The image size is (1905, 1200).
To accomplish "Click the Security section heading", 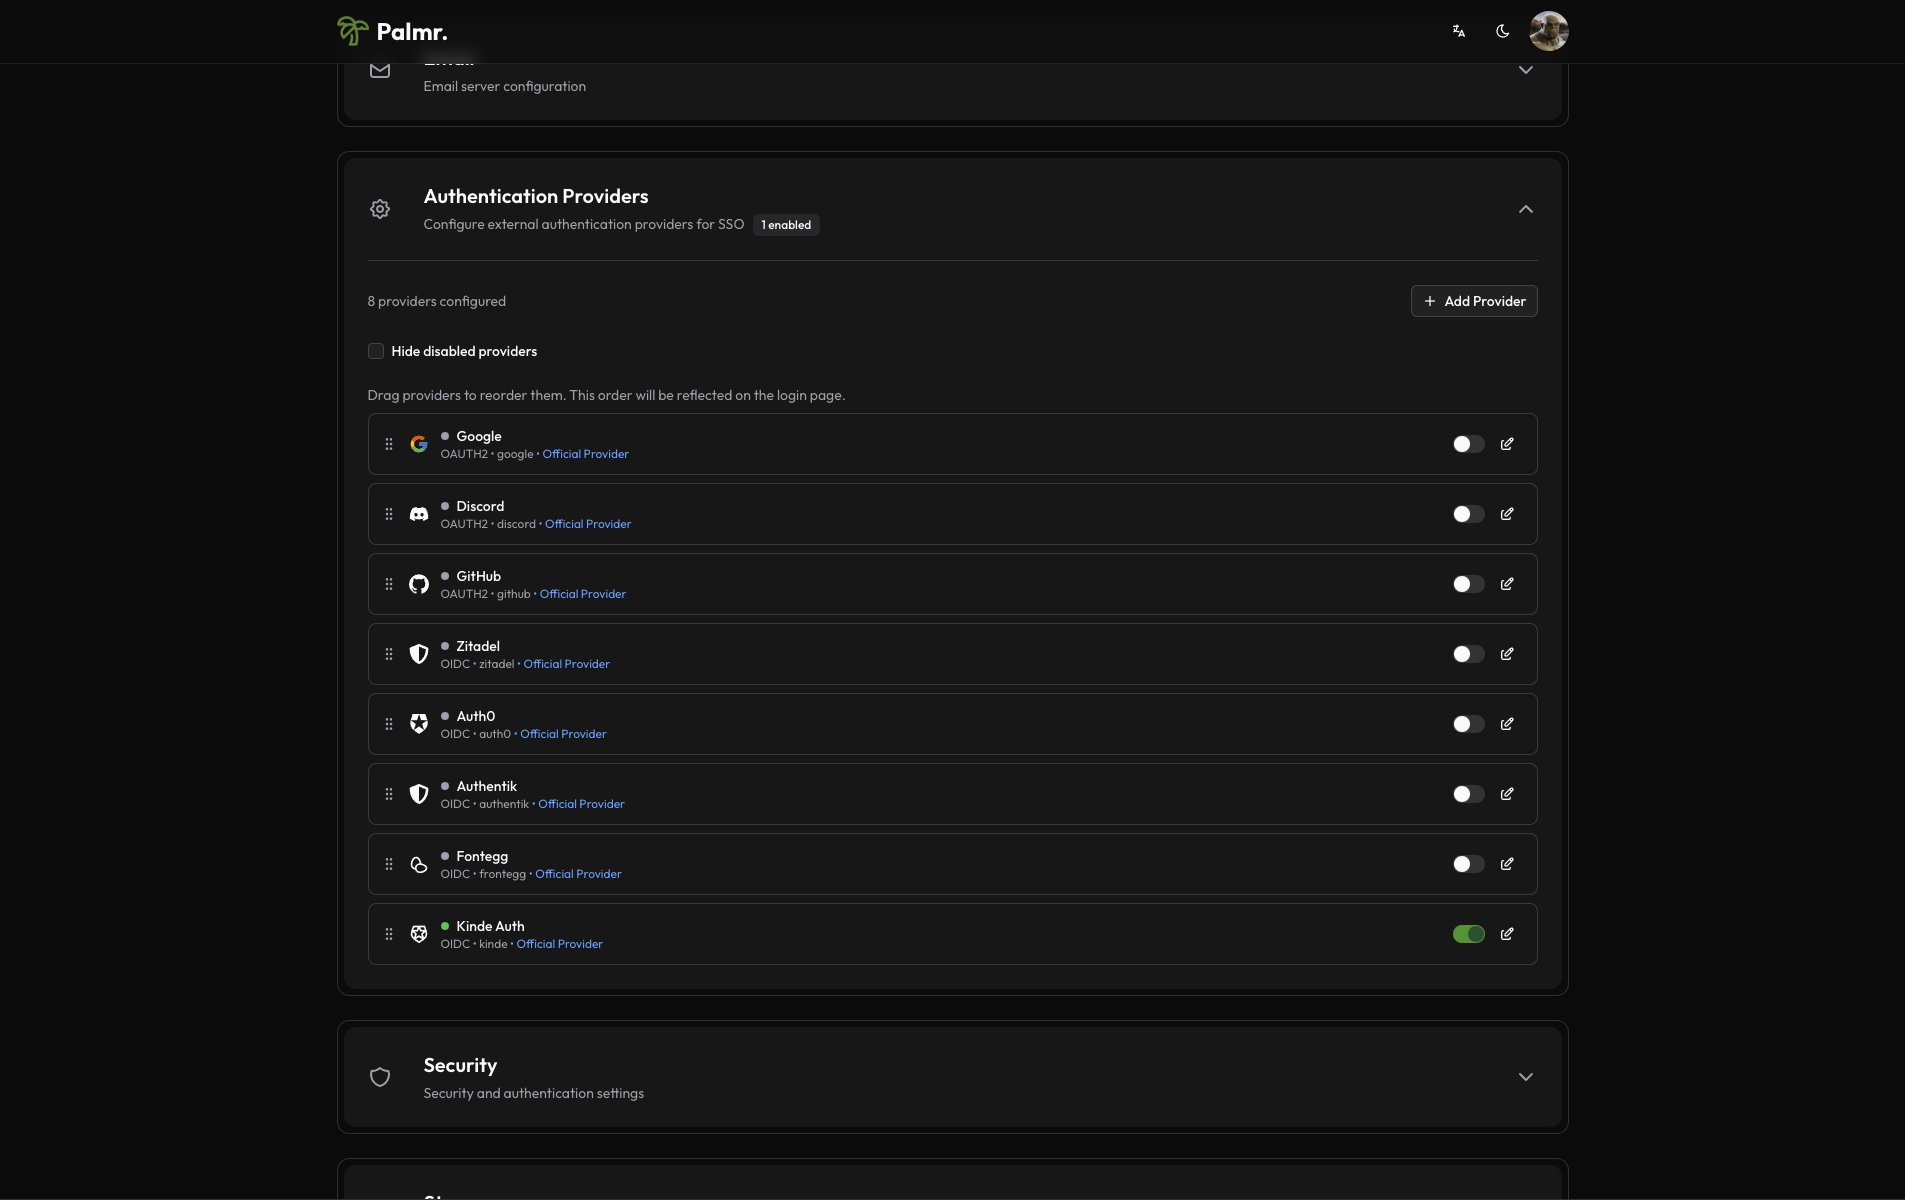I will 460,1065.
